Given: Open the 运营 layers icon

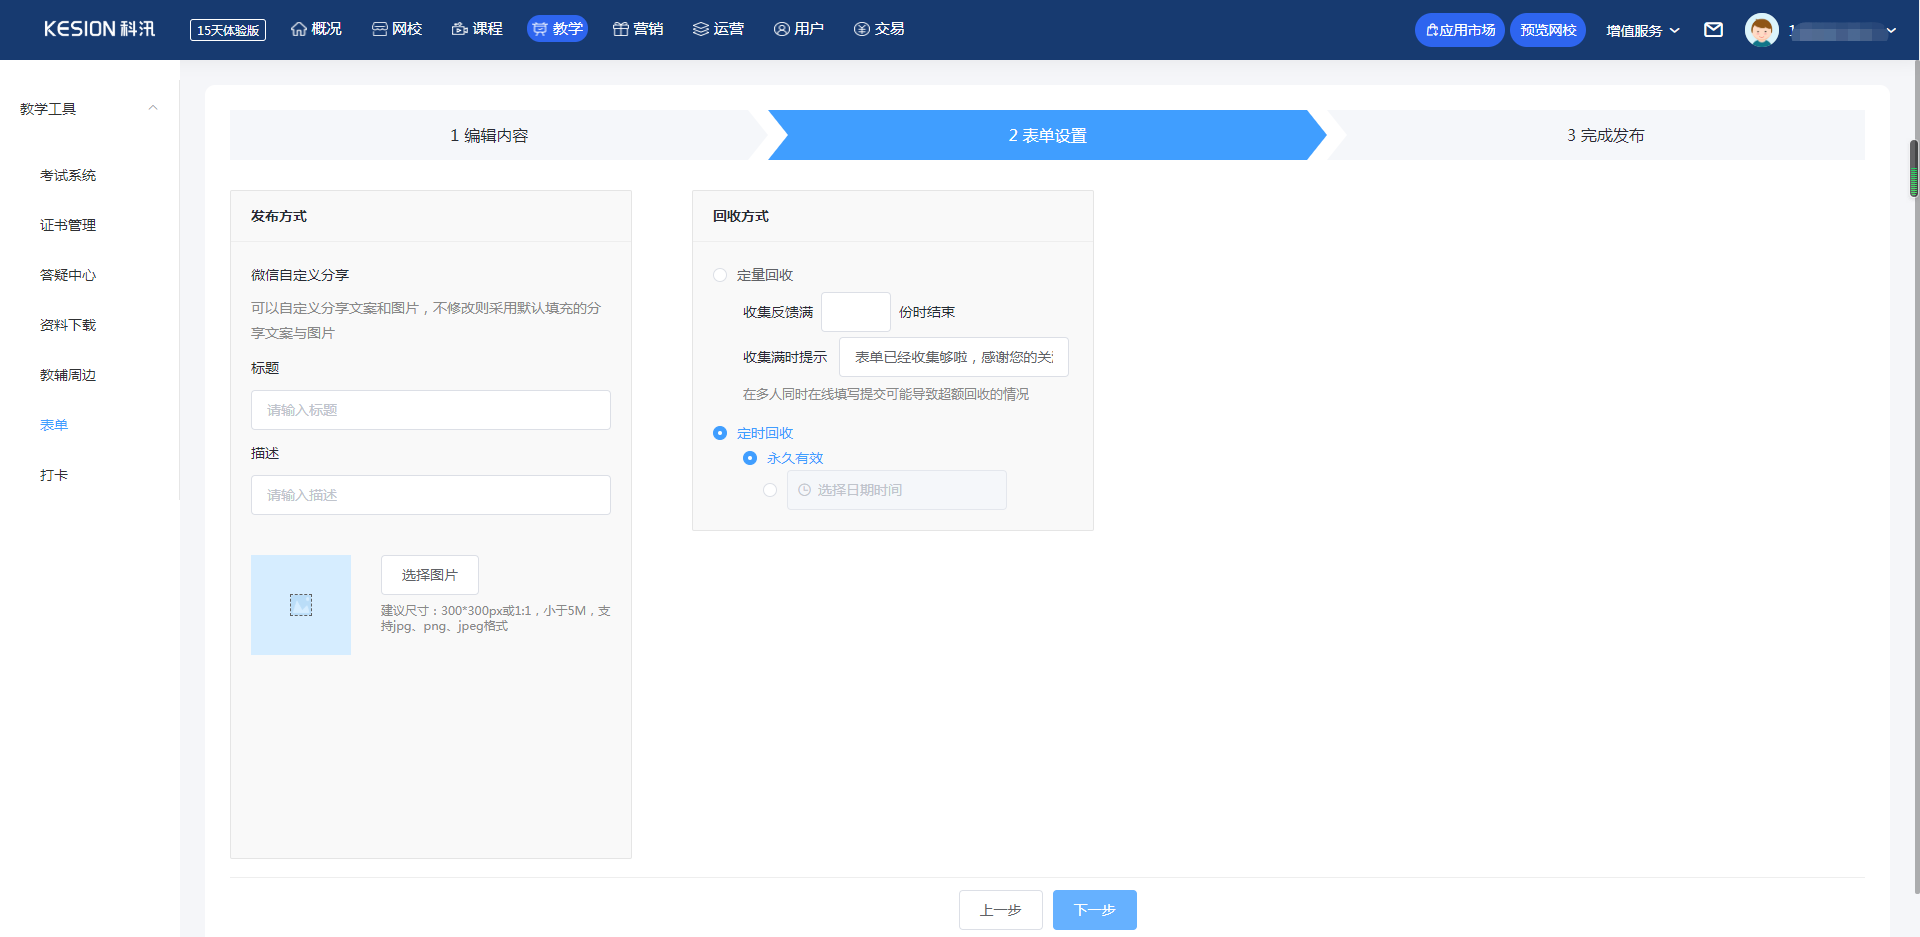Looking at the screenshot, I should pyautogui.click(x=701, y=29).
